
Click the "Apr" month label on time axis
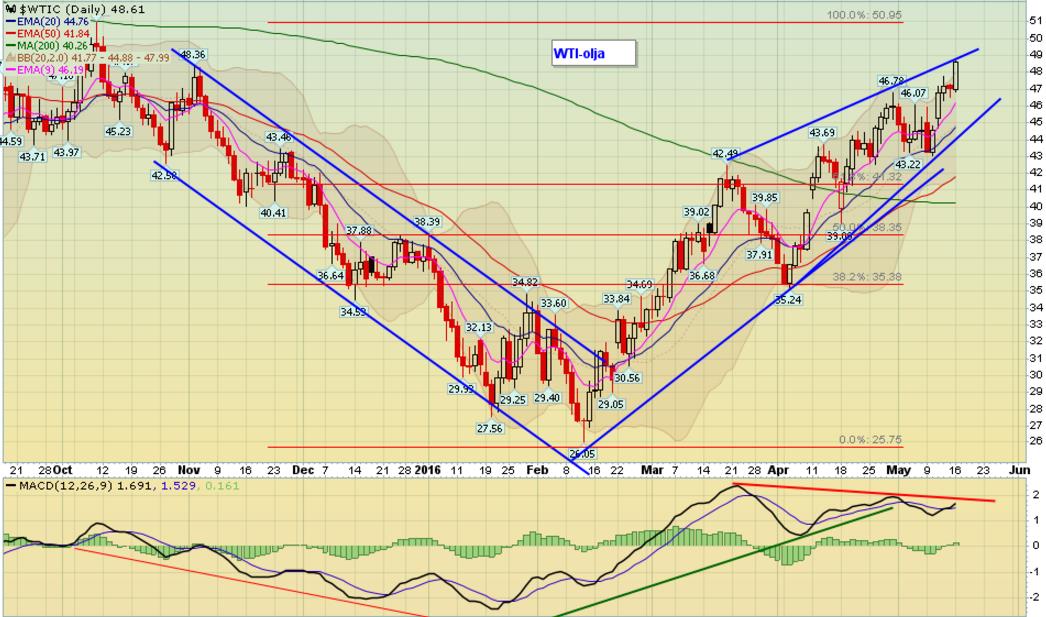[x=778, y=470]
